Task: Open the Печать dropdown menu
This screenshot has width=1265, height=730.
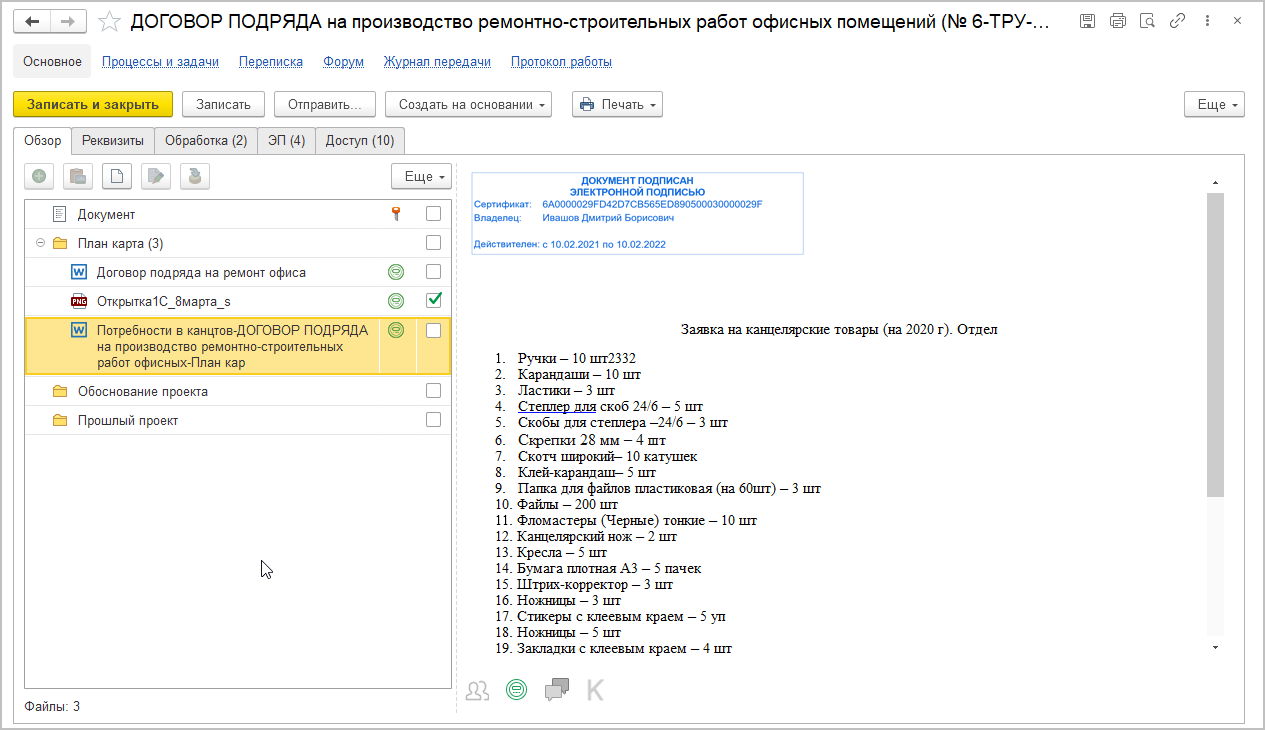Action: [617, 104]
